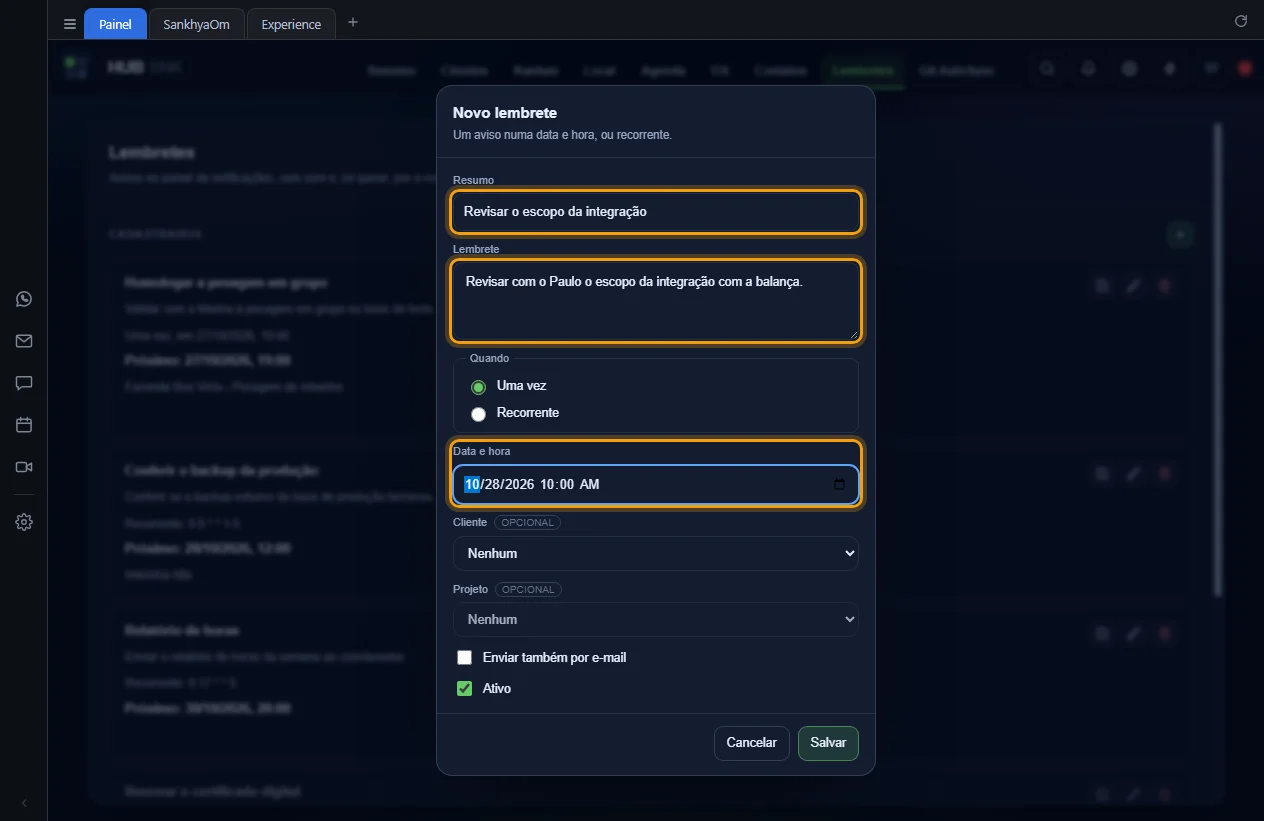Click the month segment of the date field
1264x821 pixels.
tap(472, 485)
